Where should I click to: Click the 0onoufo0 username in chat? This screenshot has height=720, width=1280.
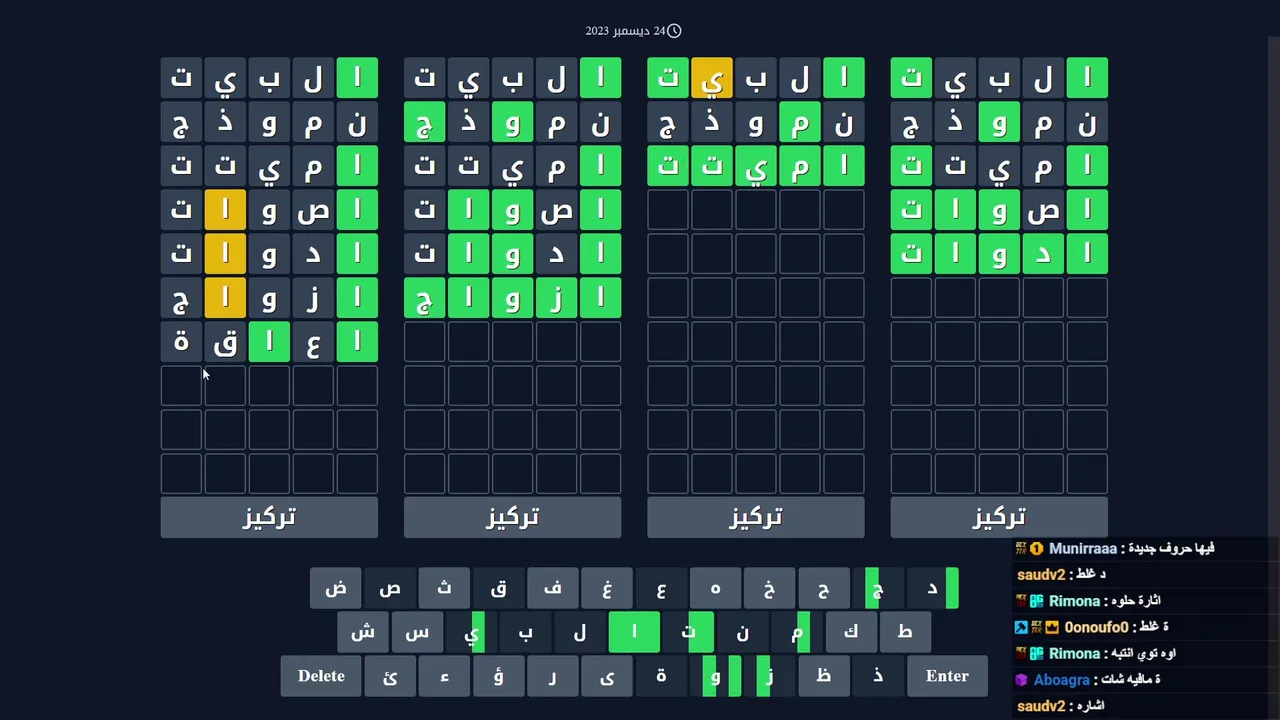[x=1096, y=627]
